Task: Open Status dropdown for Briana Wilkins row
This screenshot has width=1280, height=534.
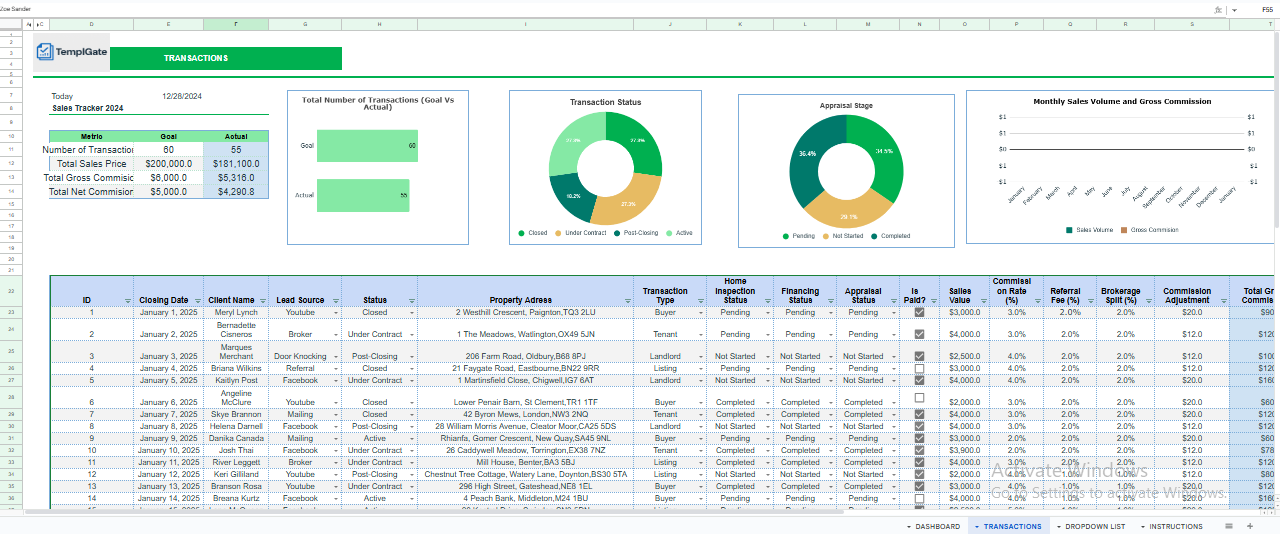Action: tap(411, 368)
